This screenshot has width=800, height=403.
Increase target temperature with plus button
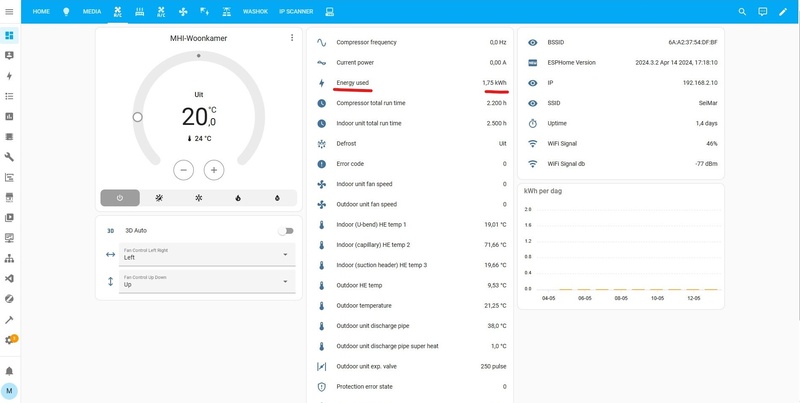214,170
